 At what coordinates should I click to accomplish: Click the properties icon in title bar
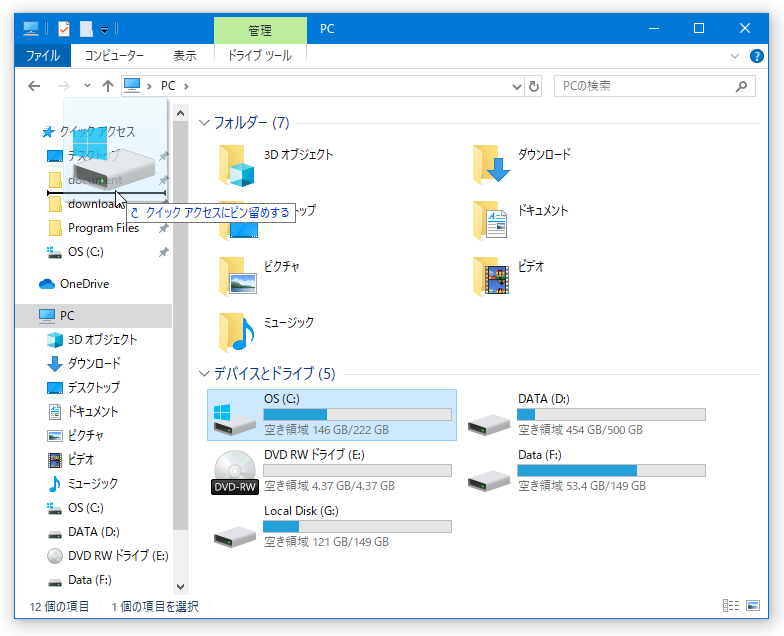coord(64,29)
